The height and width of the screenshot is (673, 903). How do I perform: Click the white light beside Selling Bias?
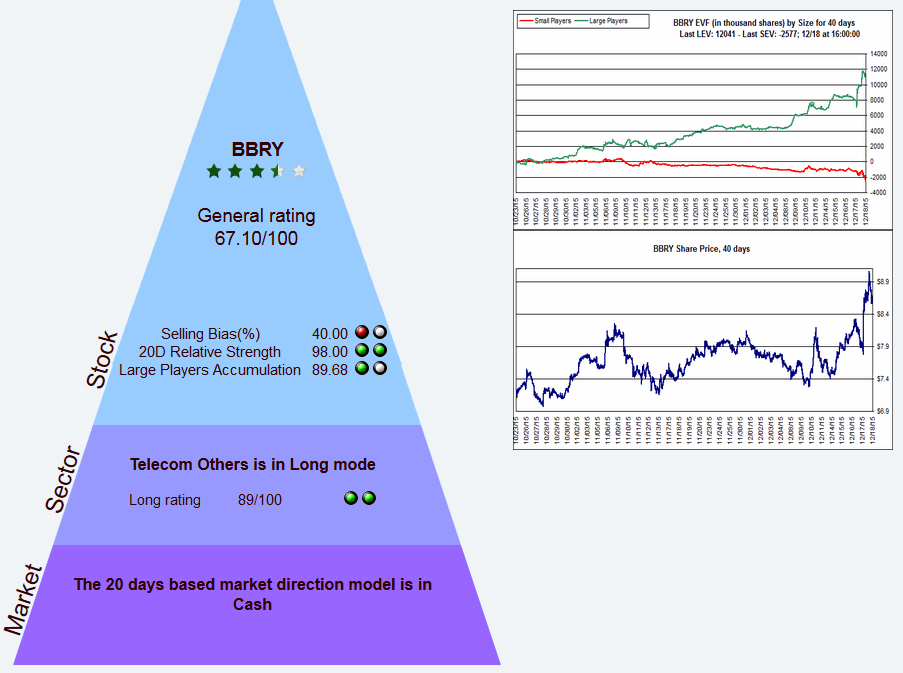[x=380, y=332]
